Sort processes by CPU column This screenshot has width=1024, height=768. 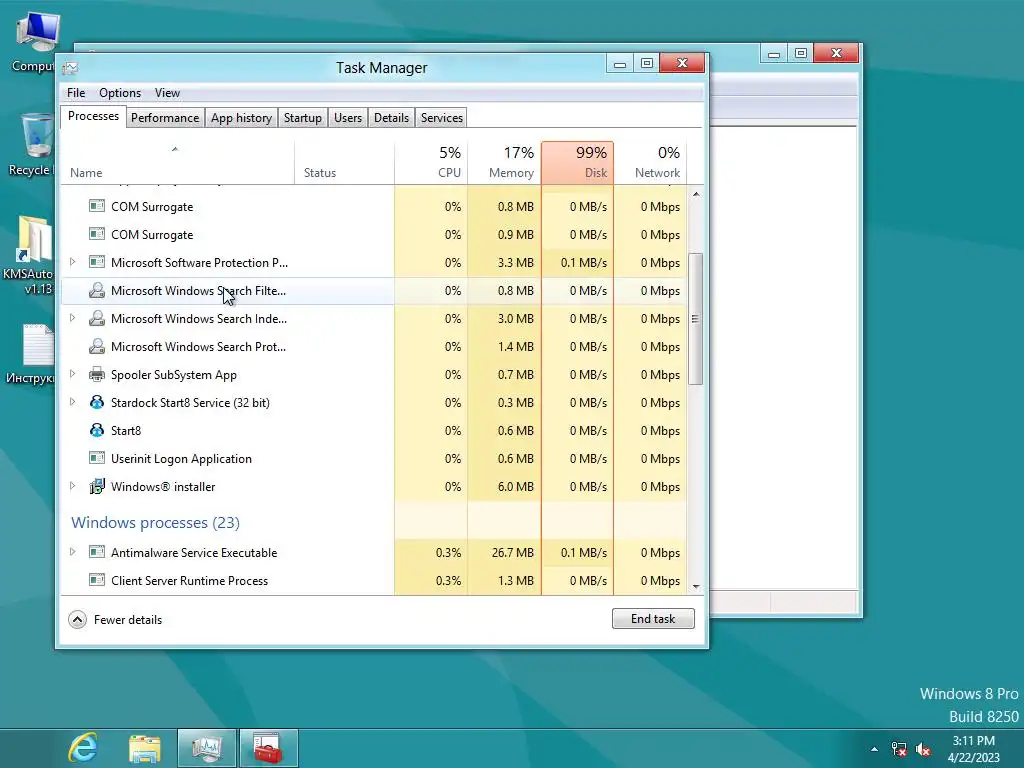coord(431,162)
